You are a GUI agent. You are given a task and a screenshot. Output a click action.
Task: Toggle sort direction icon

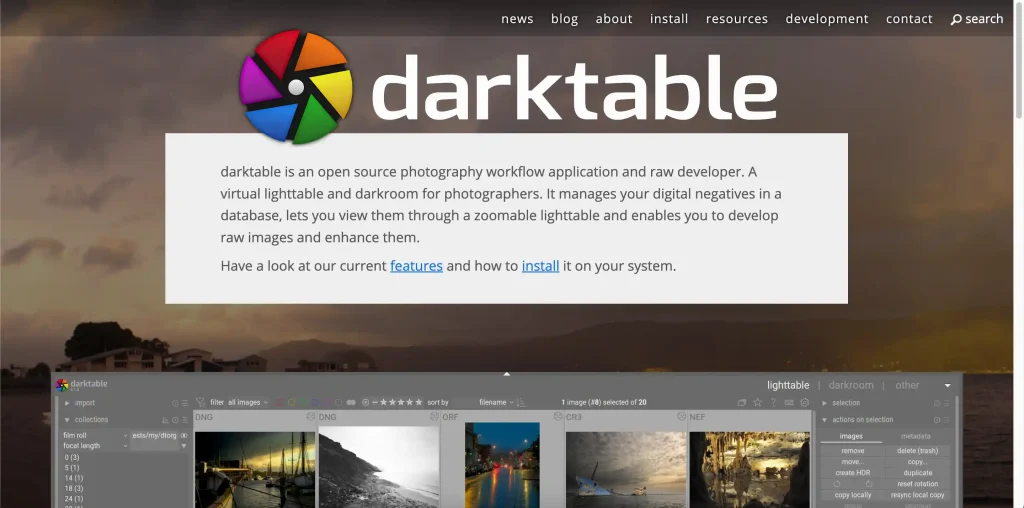click(x=520, y=403)
